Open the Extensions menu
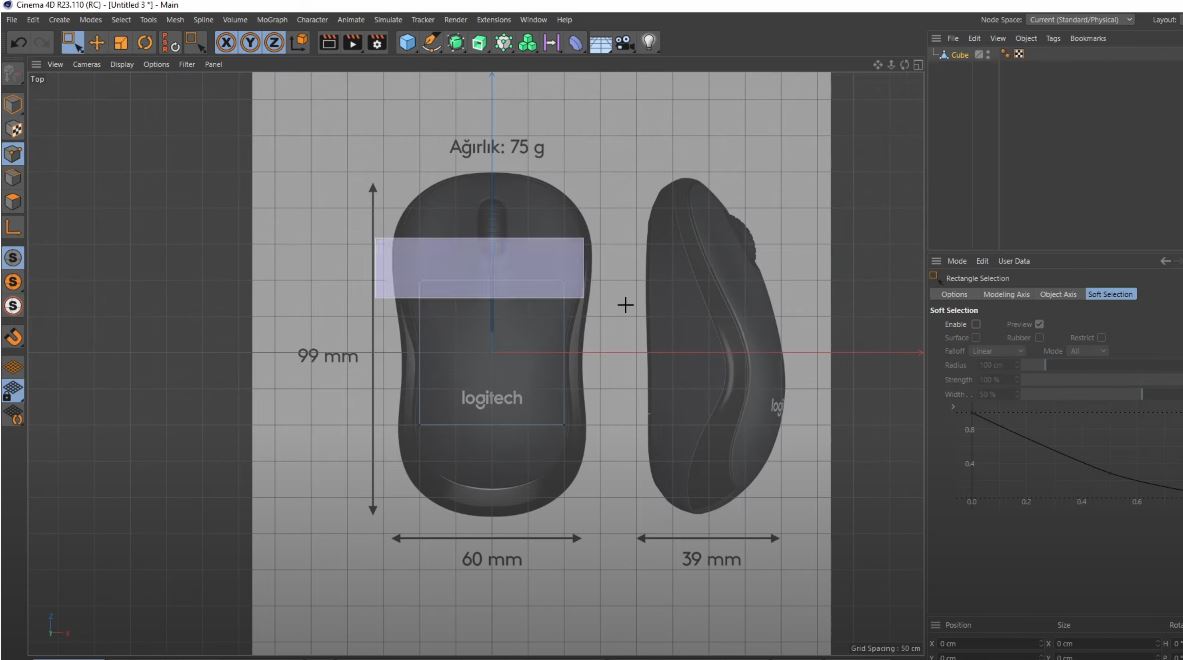Image resolution: width=1183 pixels, height=660 pixels. [x=493, y=20]
